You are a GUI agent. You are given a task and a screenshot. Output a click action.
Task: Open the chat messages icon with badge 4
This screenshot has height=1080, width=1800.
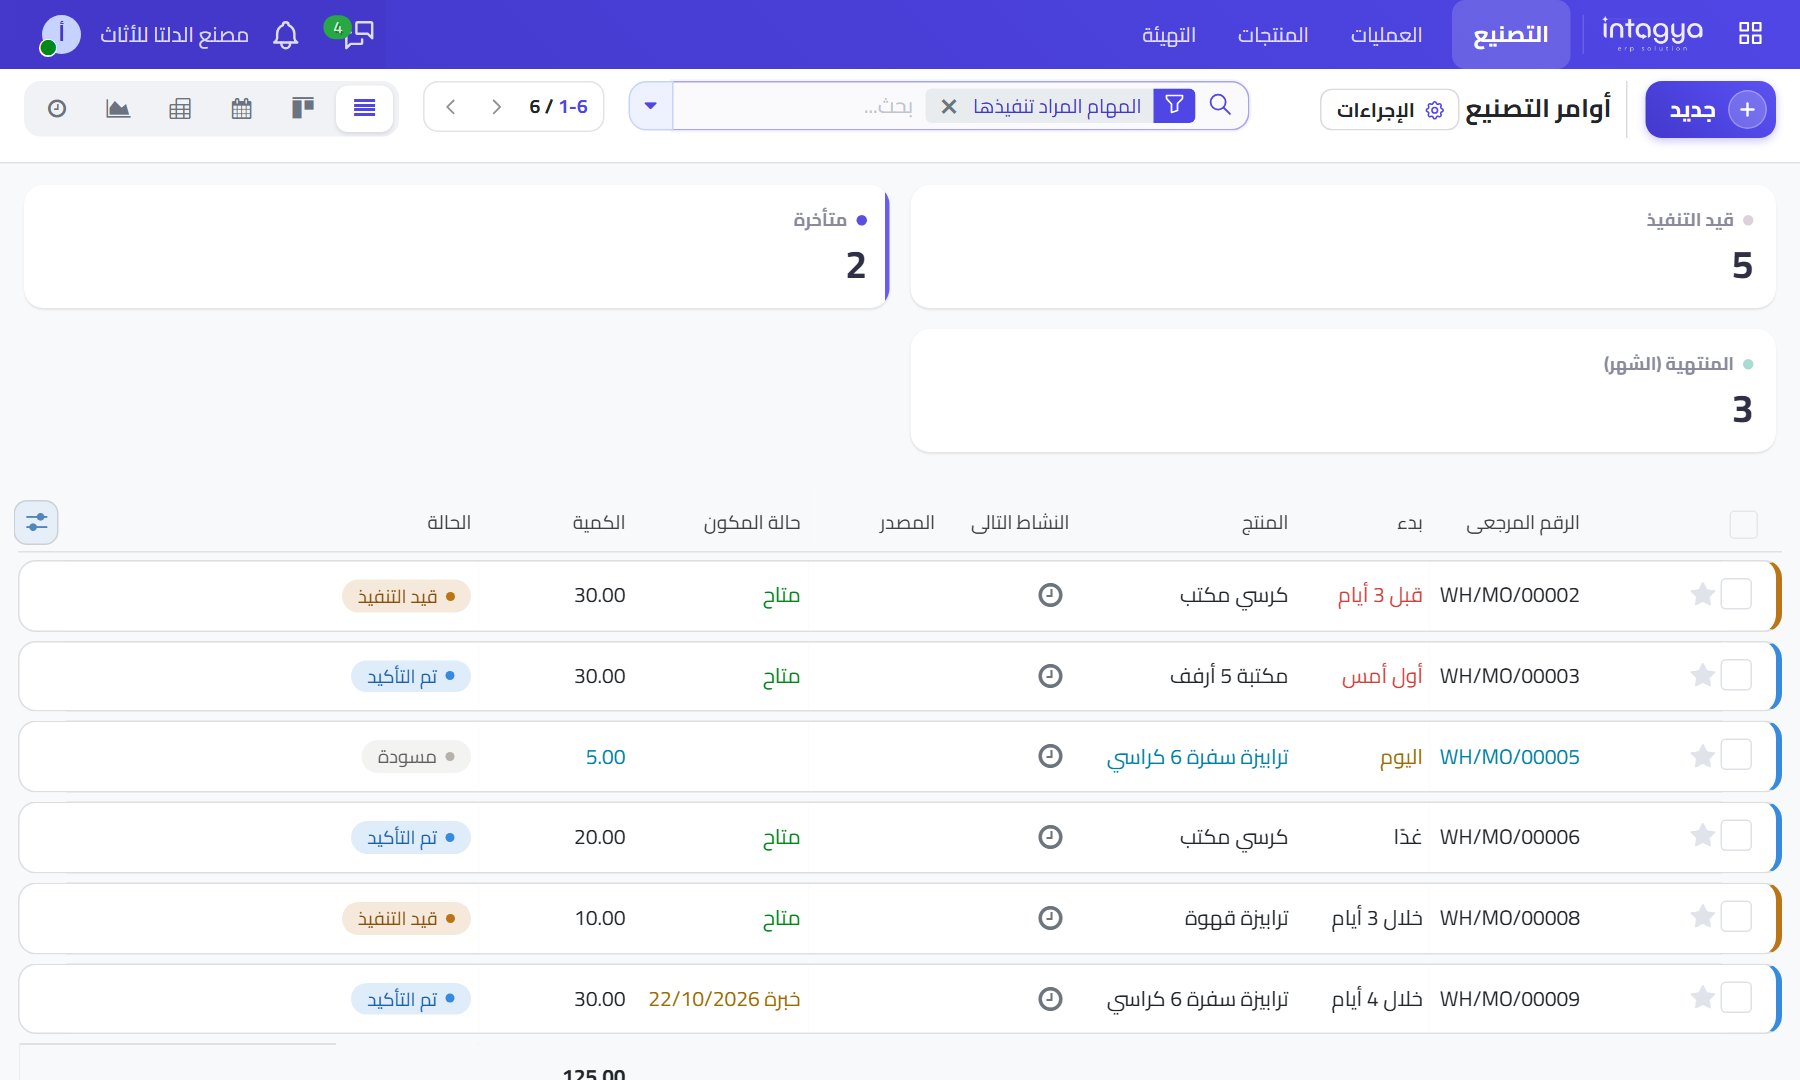[350, 32]
